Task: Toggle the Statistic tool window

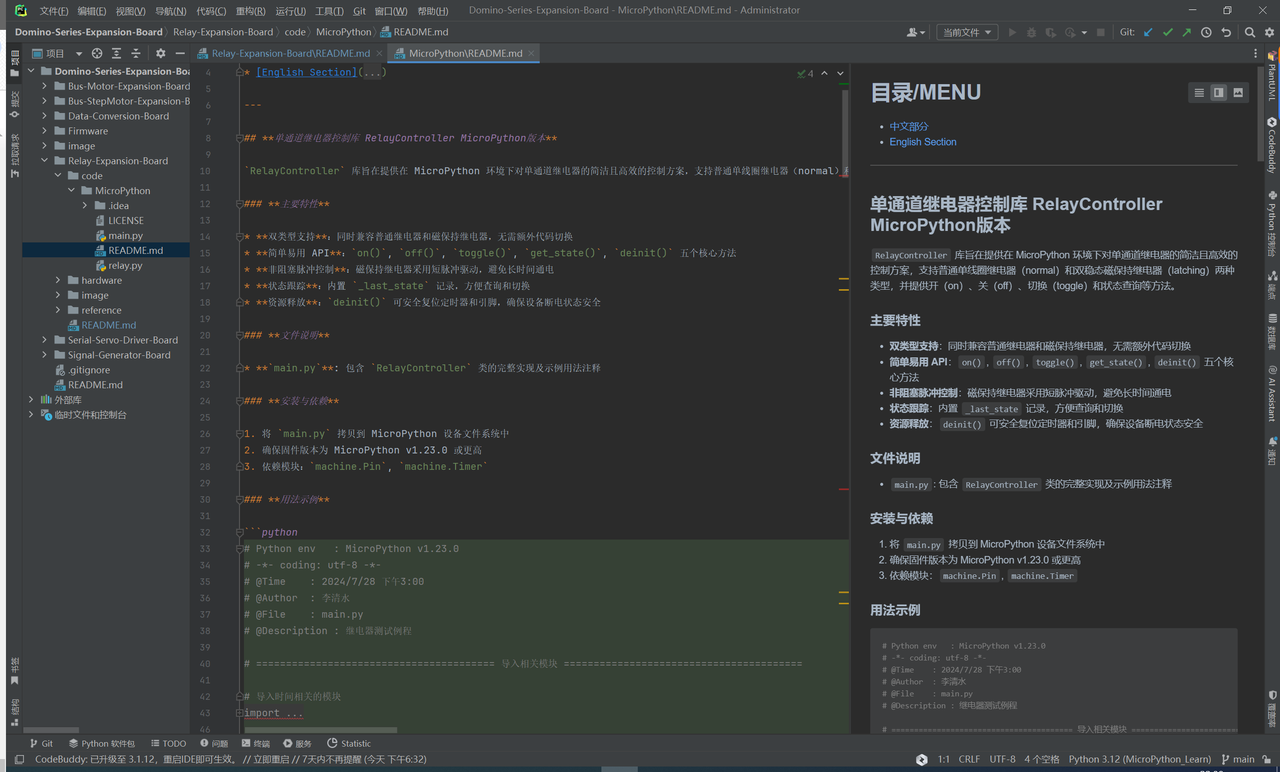Action: [x=349, y=743]
